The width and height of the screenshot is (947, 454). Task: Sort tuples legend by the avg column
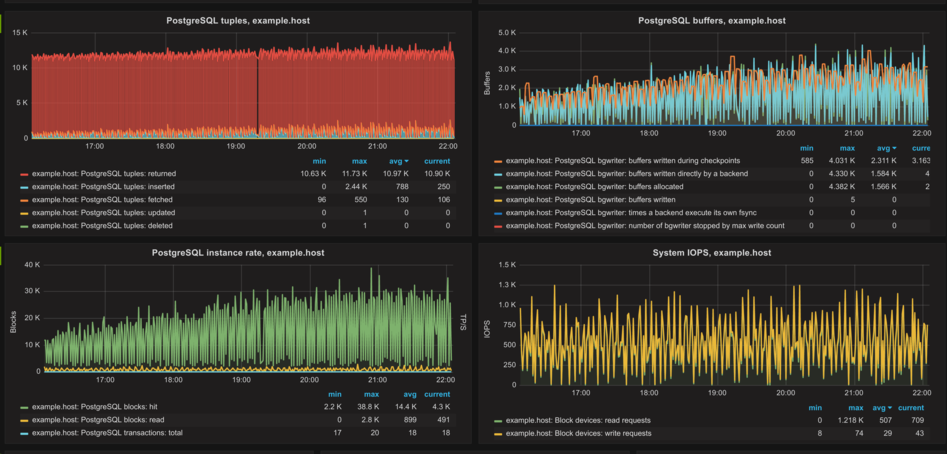pyautogui.click(x=400, y=161)
